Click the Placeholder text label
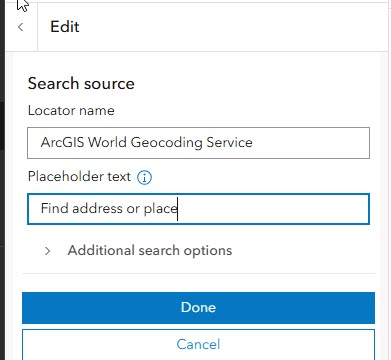The width and height of the screenshot is (391, 360). [x=79, y=177]
